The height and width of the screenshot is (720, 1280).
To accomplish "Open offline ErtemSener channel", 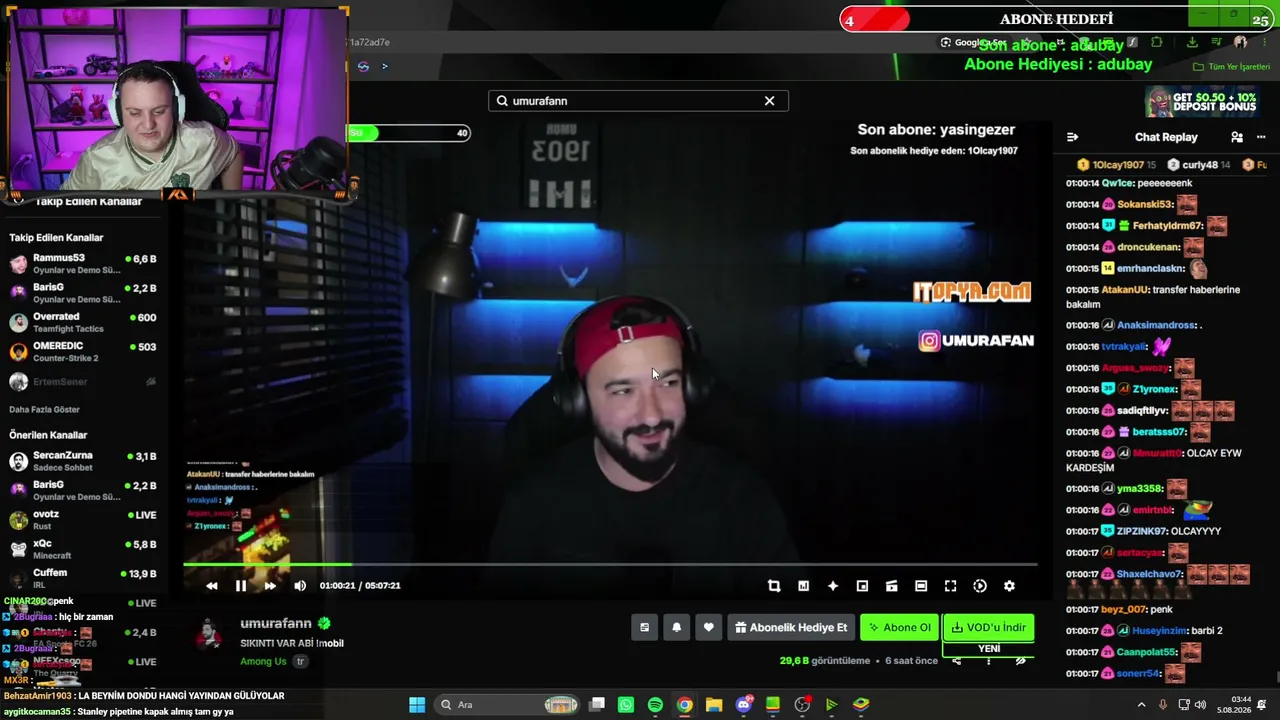I will (84, 381).
